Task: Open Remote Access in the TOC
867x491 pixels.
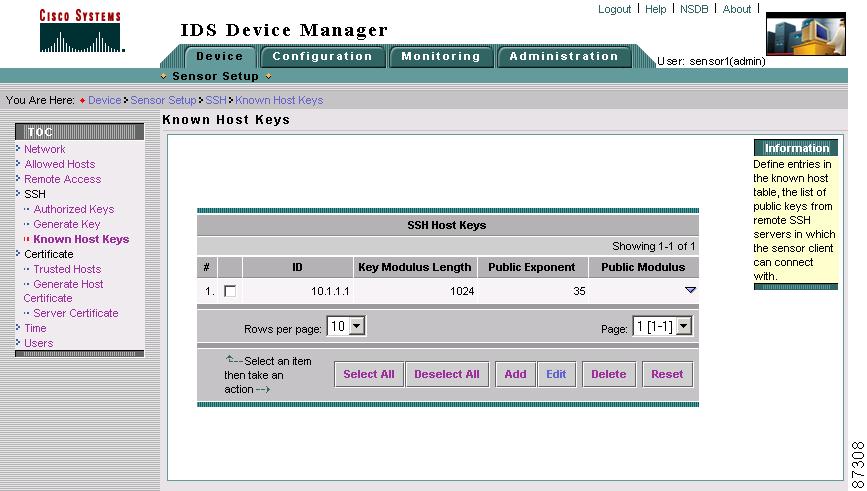Action: click(62, 179)
